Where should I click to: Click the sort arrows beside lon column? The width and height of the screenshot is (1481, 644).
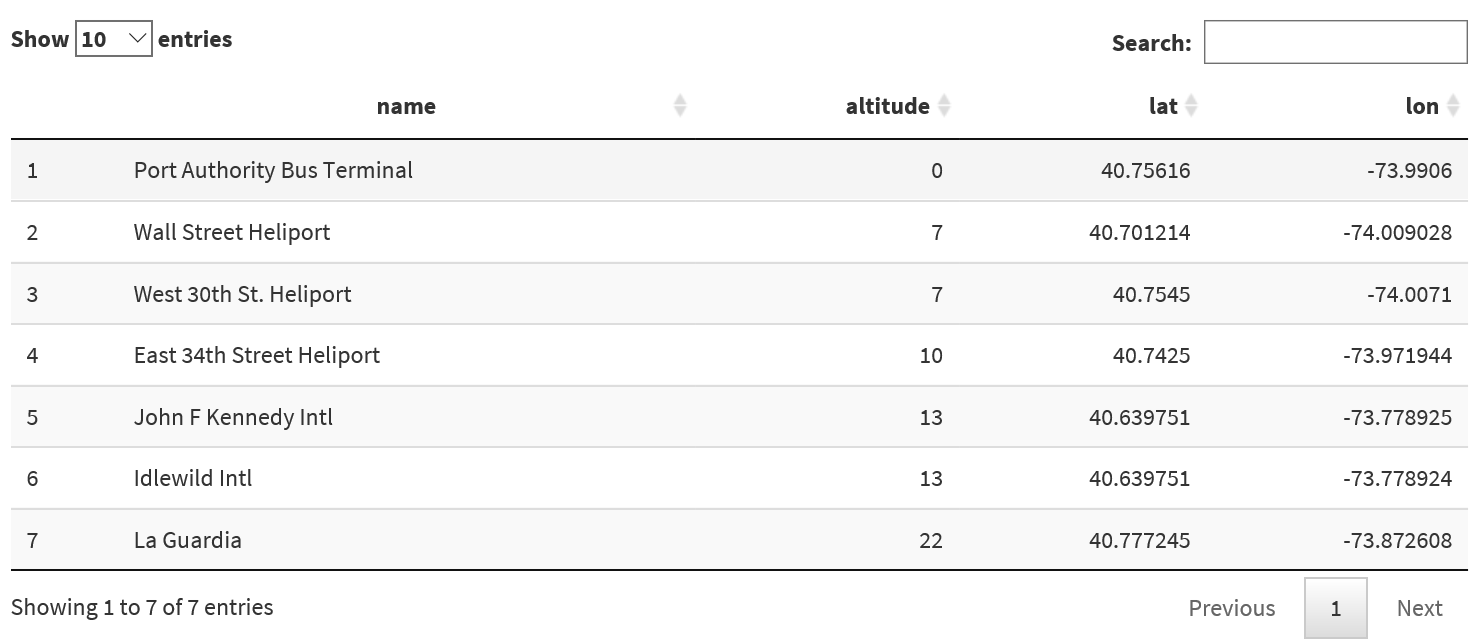[x=1454, y=105]
